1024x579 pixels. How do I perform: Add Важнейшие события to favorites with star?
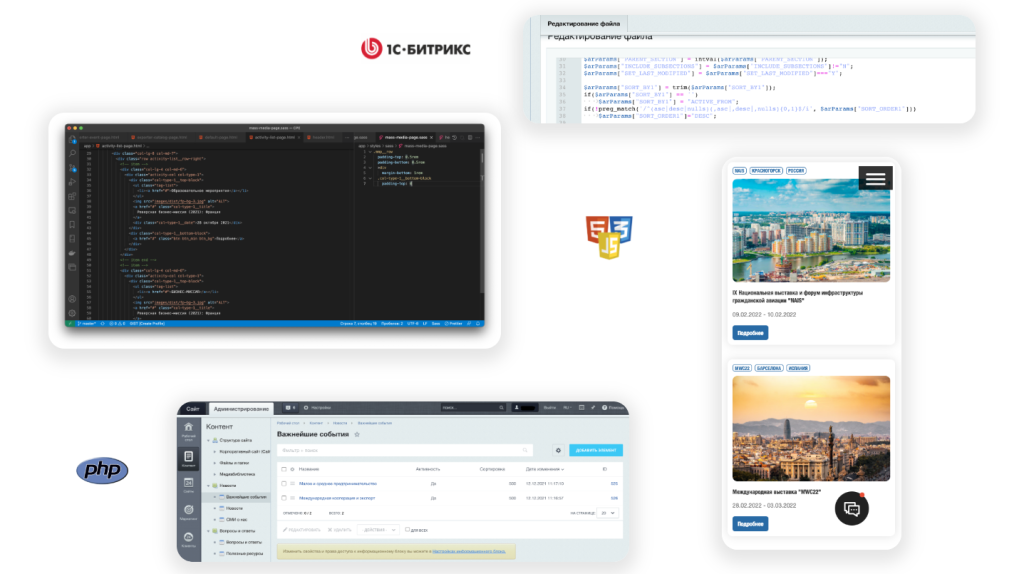357,435
